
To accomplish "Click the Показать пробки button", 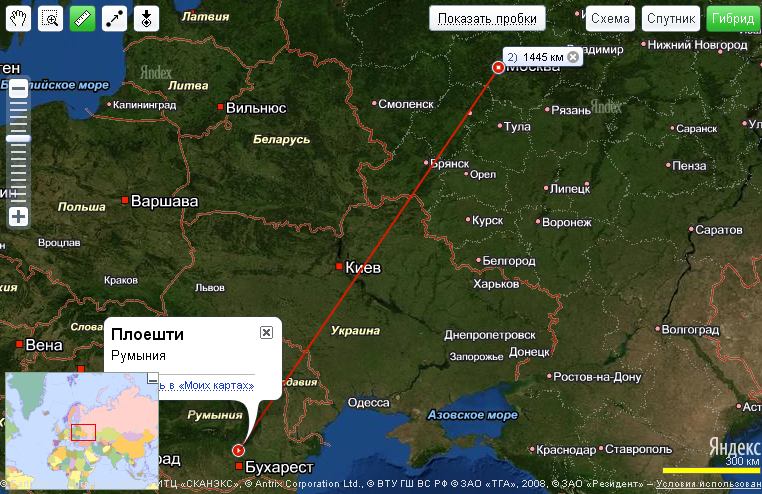I will pos(487,18).
